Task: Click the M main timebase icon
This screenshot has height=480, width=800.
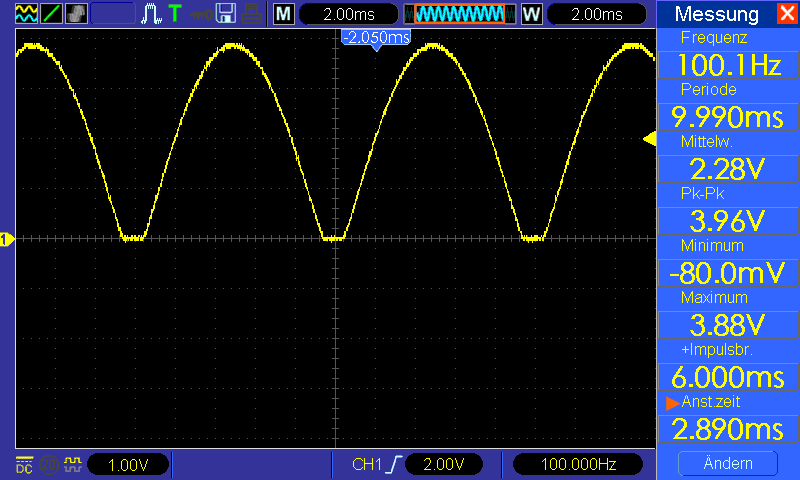Action: [283, 14]
